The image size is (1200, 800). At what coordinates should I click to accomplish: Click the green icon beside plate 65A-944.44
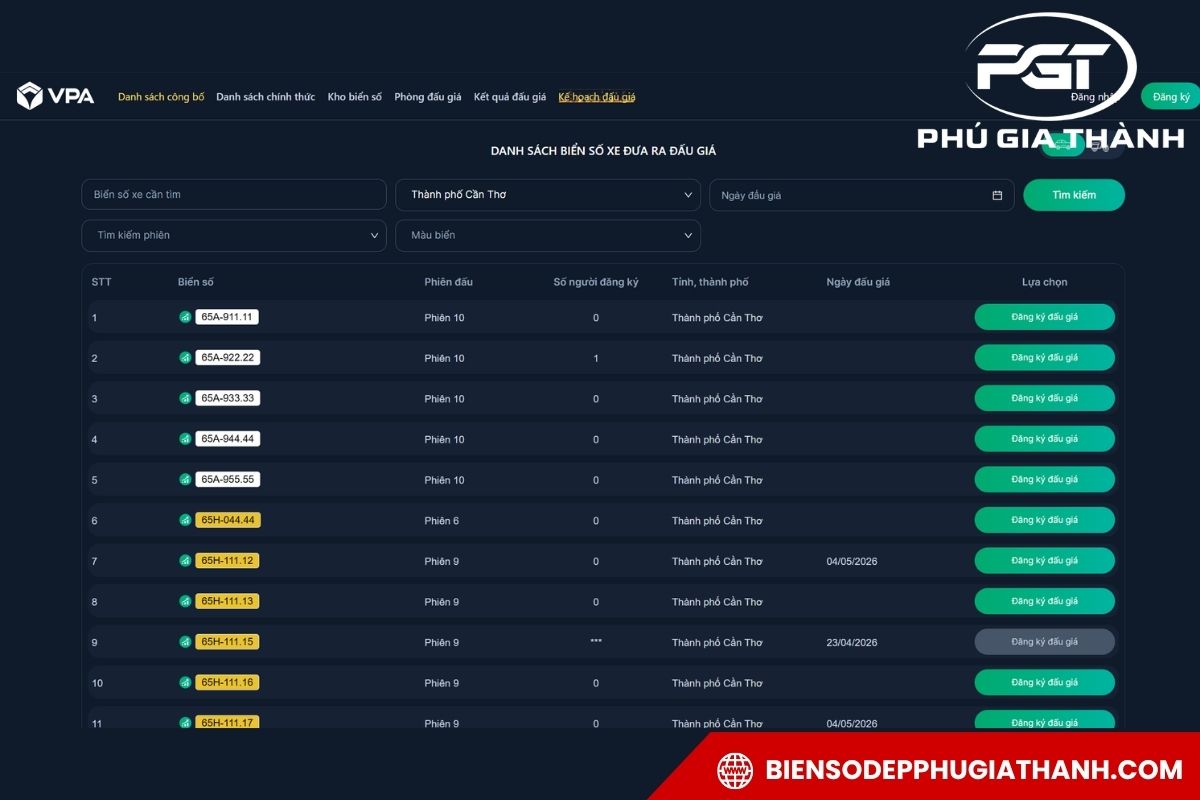(185, 439)
